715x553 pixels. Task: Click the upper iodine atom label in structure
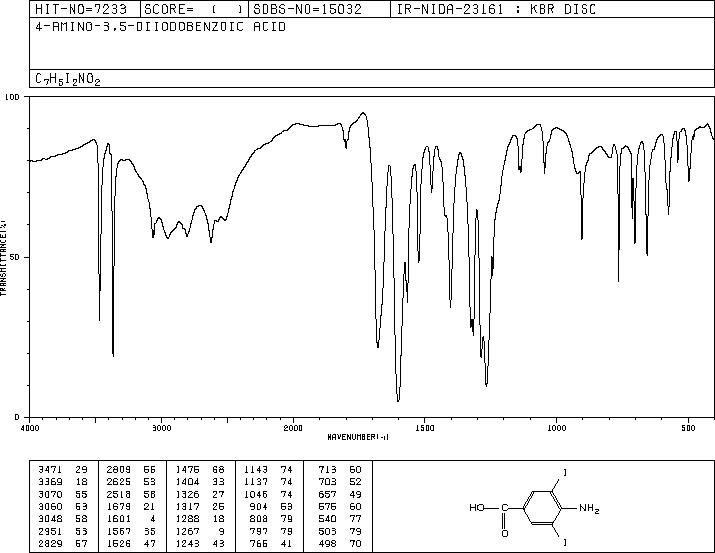565,473
